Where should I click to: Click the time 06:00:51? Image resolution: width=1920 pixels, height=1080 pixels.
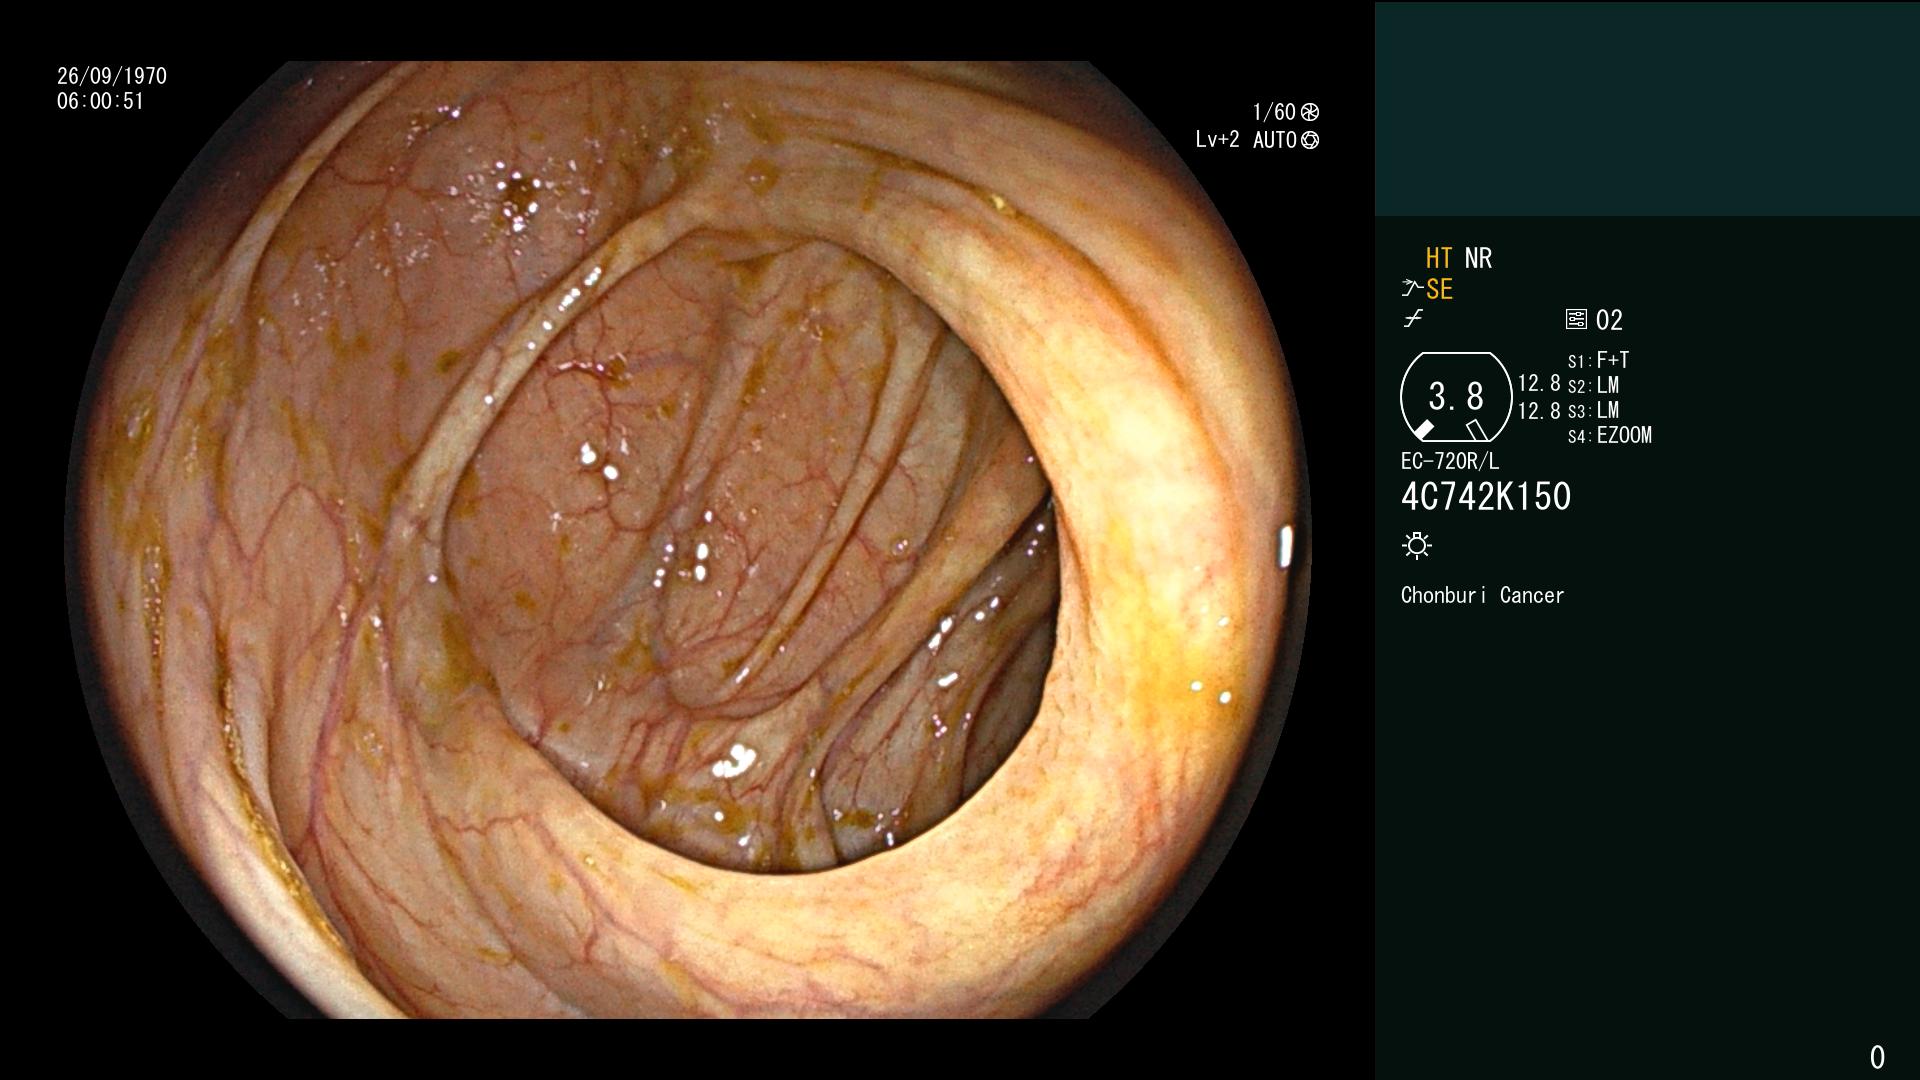(x=100, y=101)
